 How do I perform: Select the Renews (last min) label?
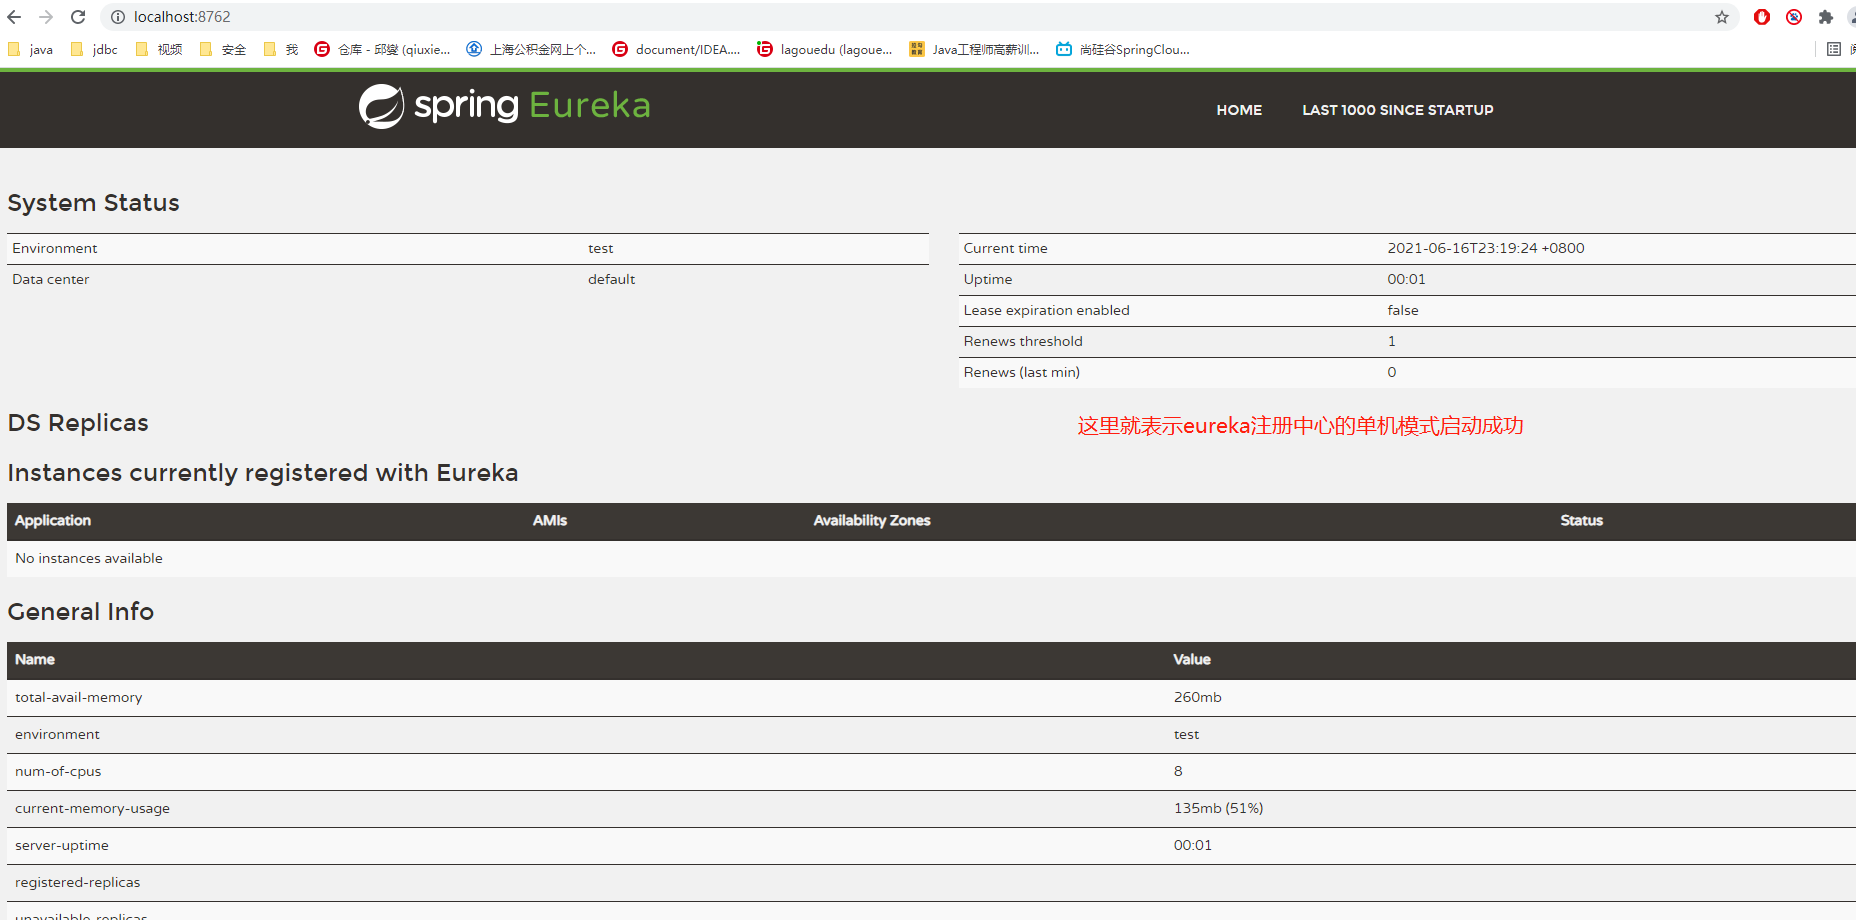pos(1022,372)
